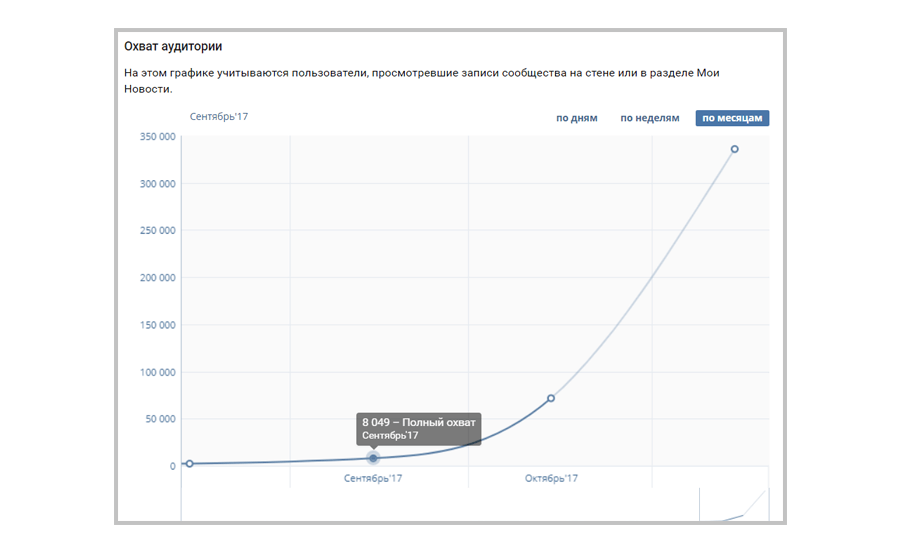Click the first data point at chart start
The height and width of the screenshot is (556, 900).
pyautogui.click(x=189, y=463)
